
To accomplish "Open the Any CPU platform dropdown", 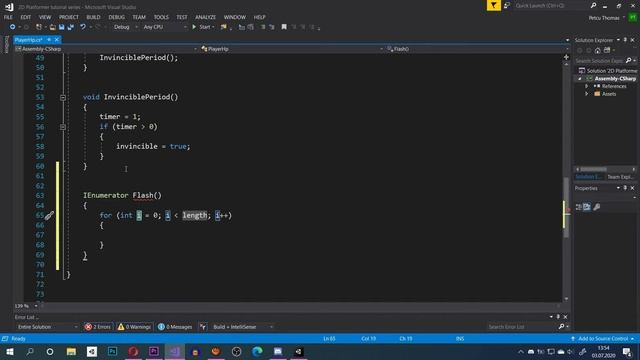I will [164, 27].
